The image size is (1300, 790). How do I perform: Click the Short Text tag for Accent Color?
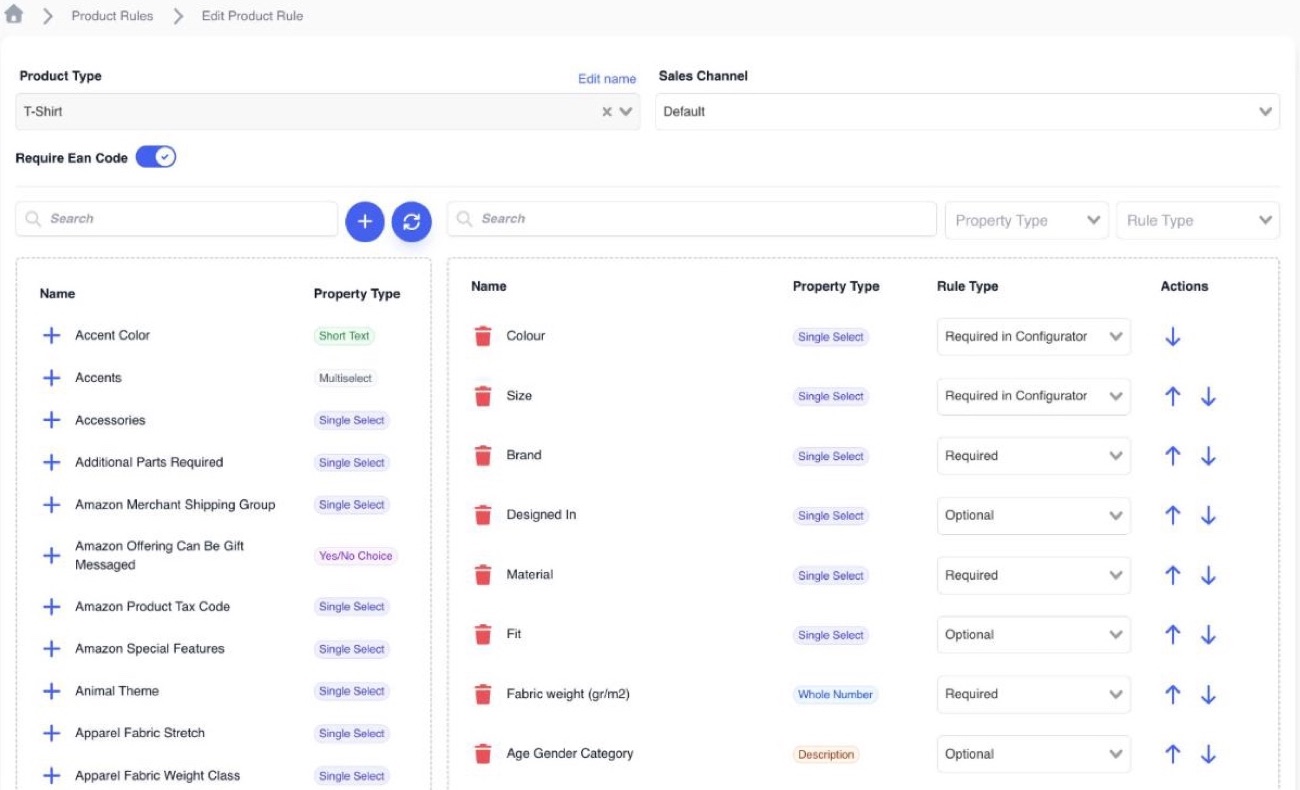(344, 336)
